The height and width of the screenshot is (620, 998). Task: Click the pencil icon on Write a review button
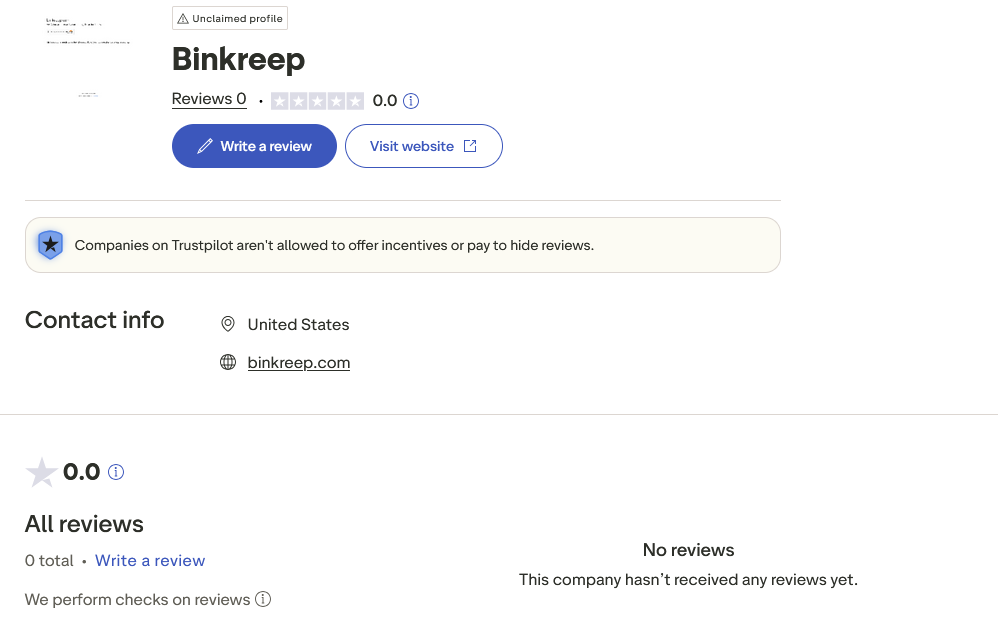[203, 146]
